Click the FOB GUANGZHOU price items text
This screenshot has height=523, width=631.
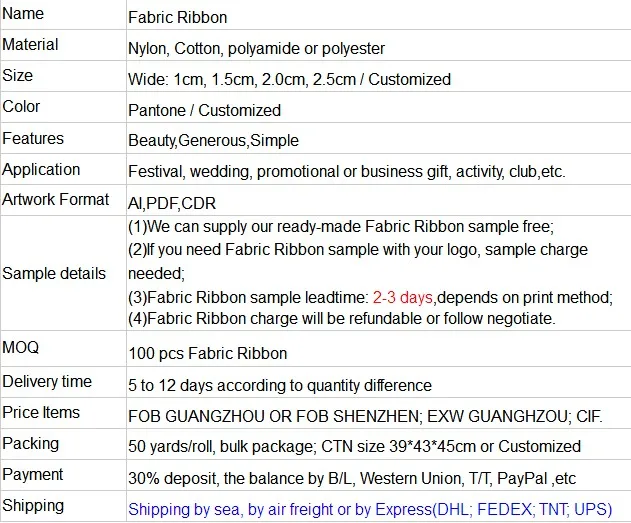click(x=354, y=415)
